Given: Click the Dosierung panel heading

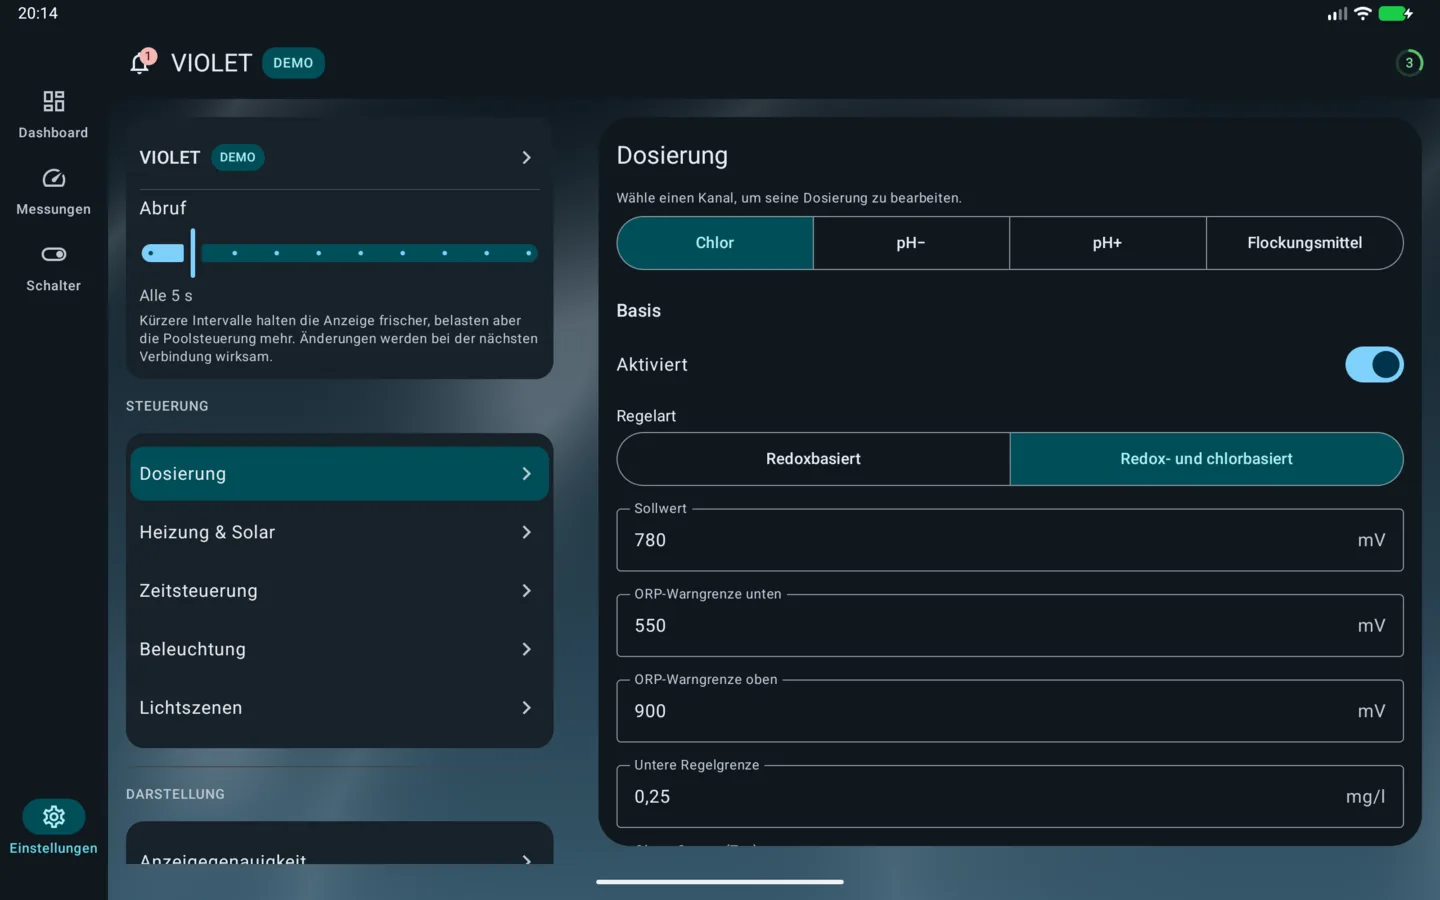Looking at the screenshot, I should [672, 156].
